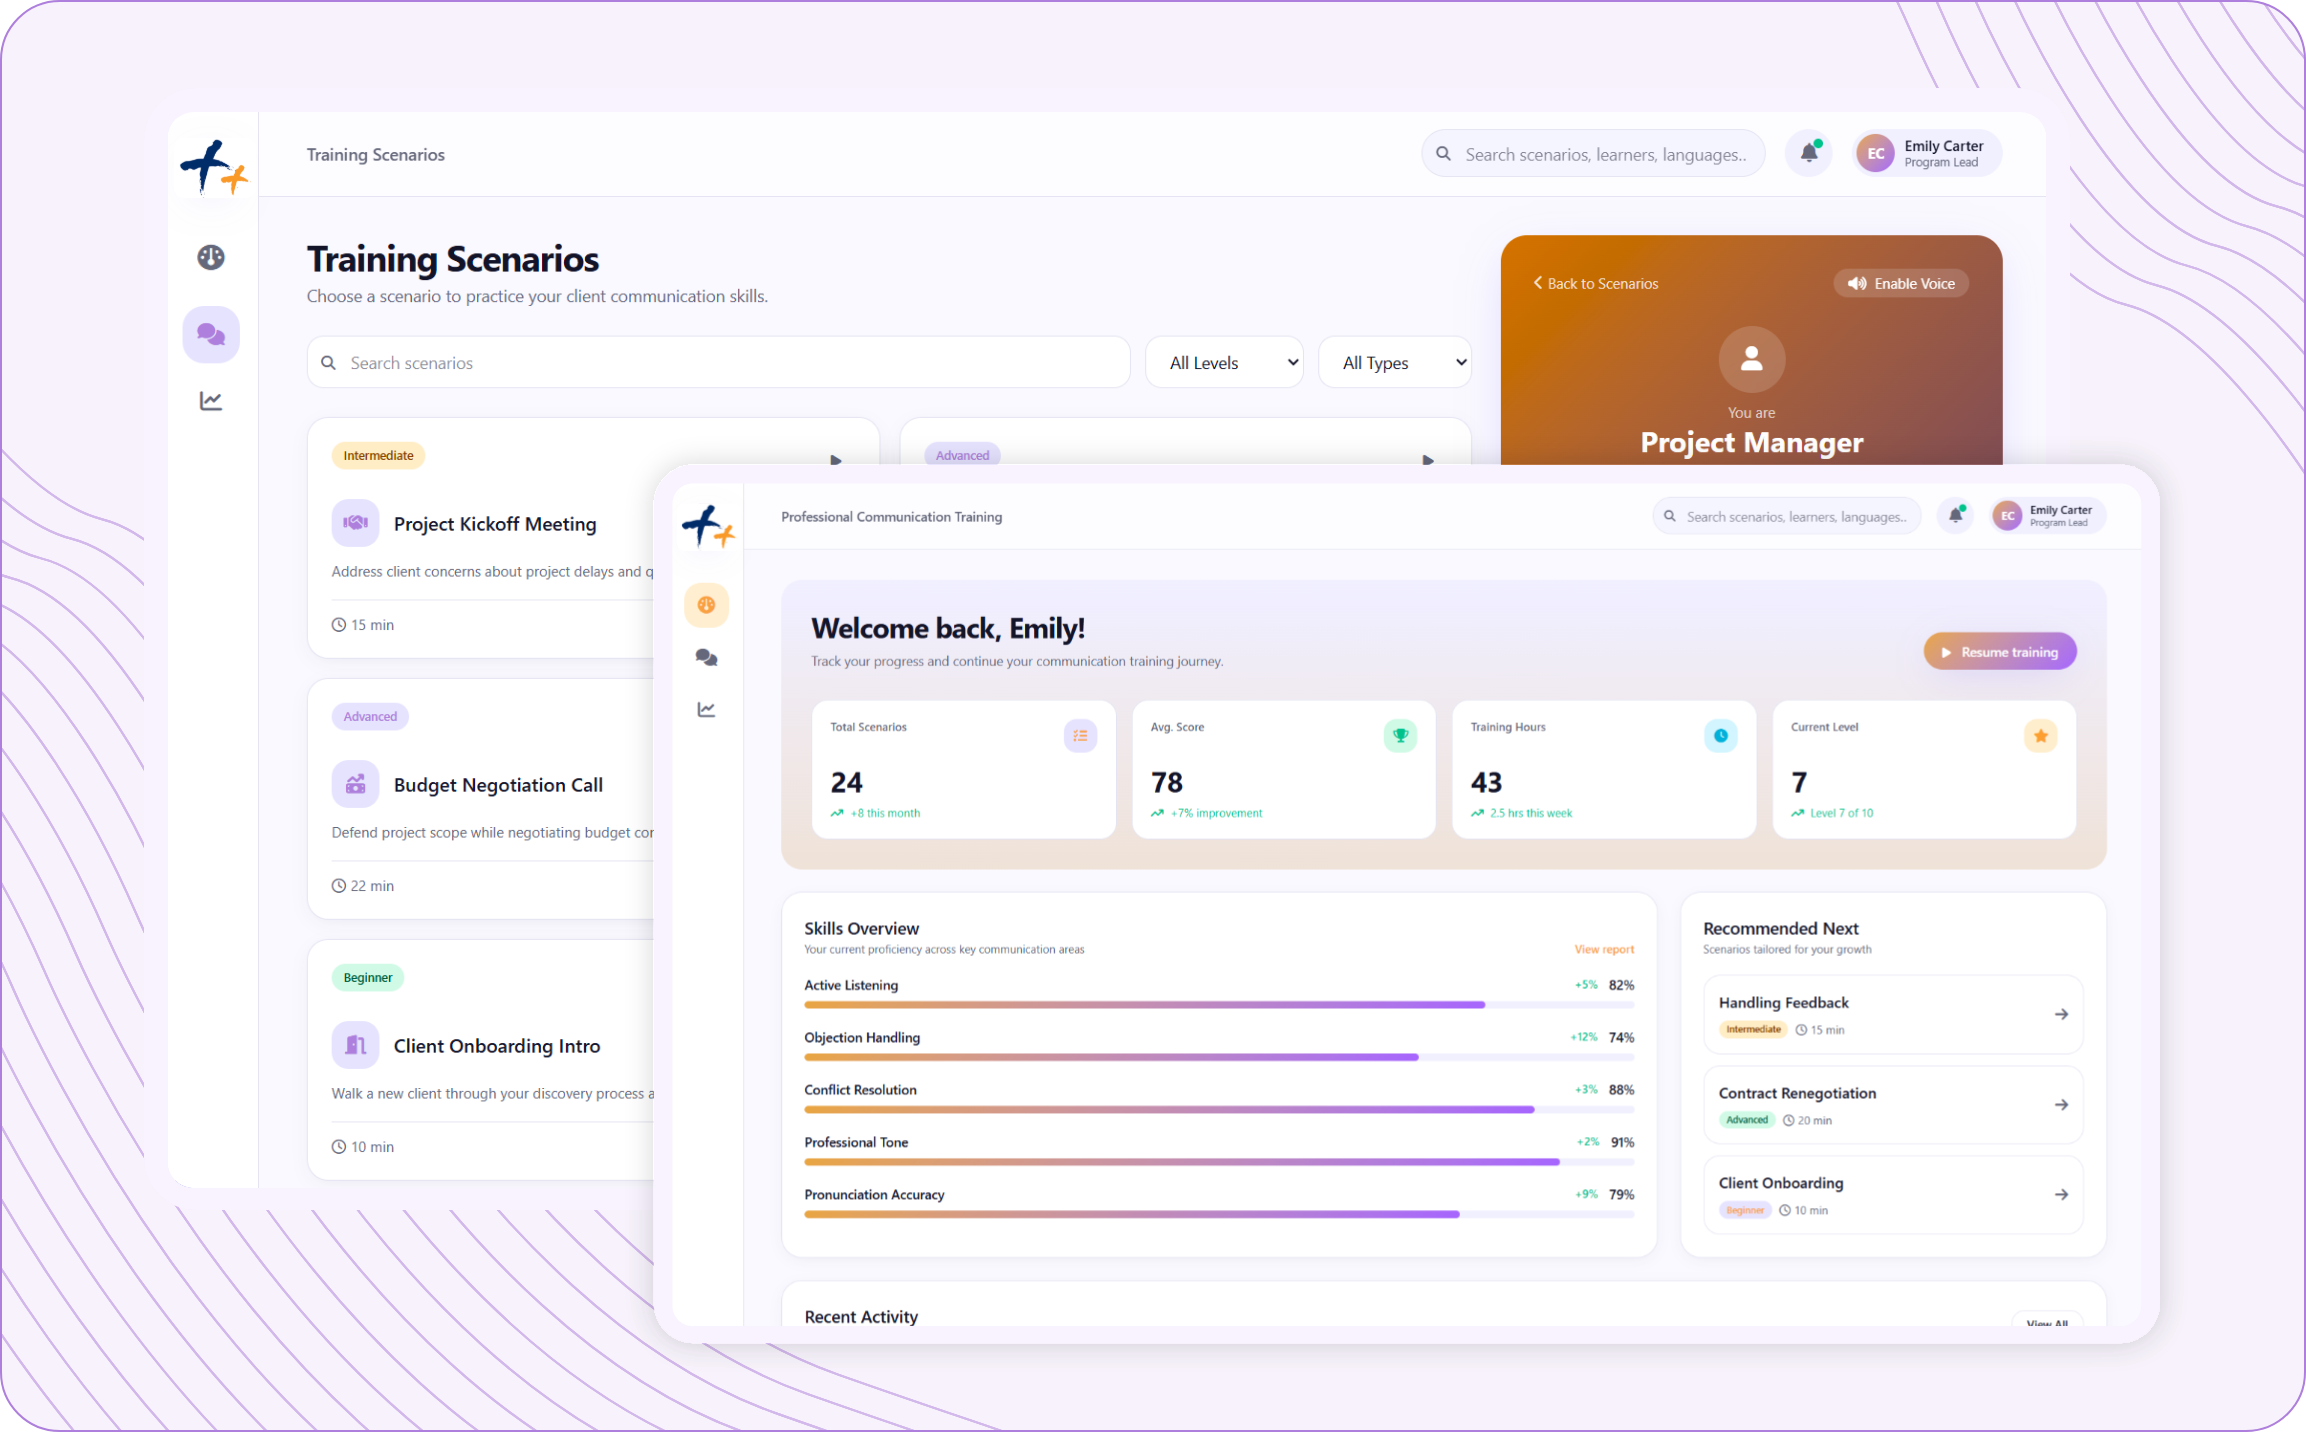This screenshot has height=1432, width=2306.
Task: Focus the Search scenarios input field
Action: coord(718,363)
